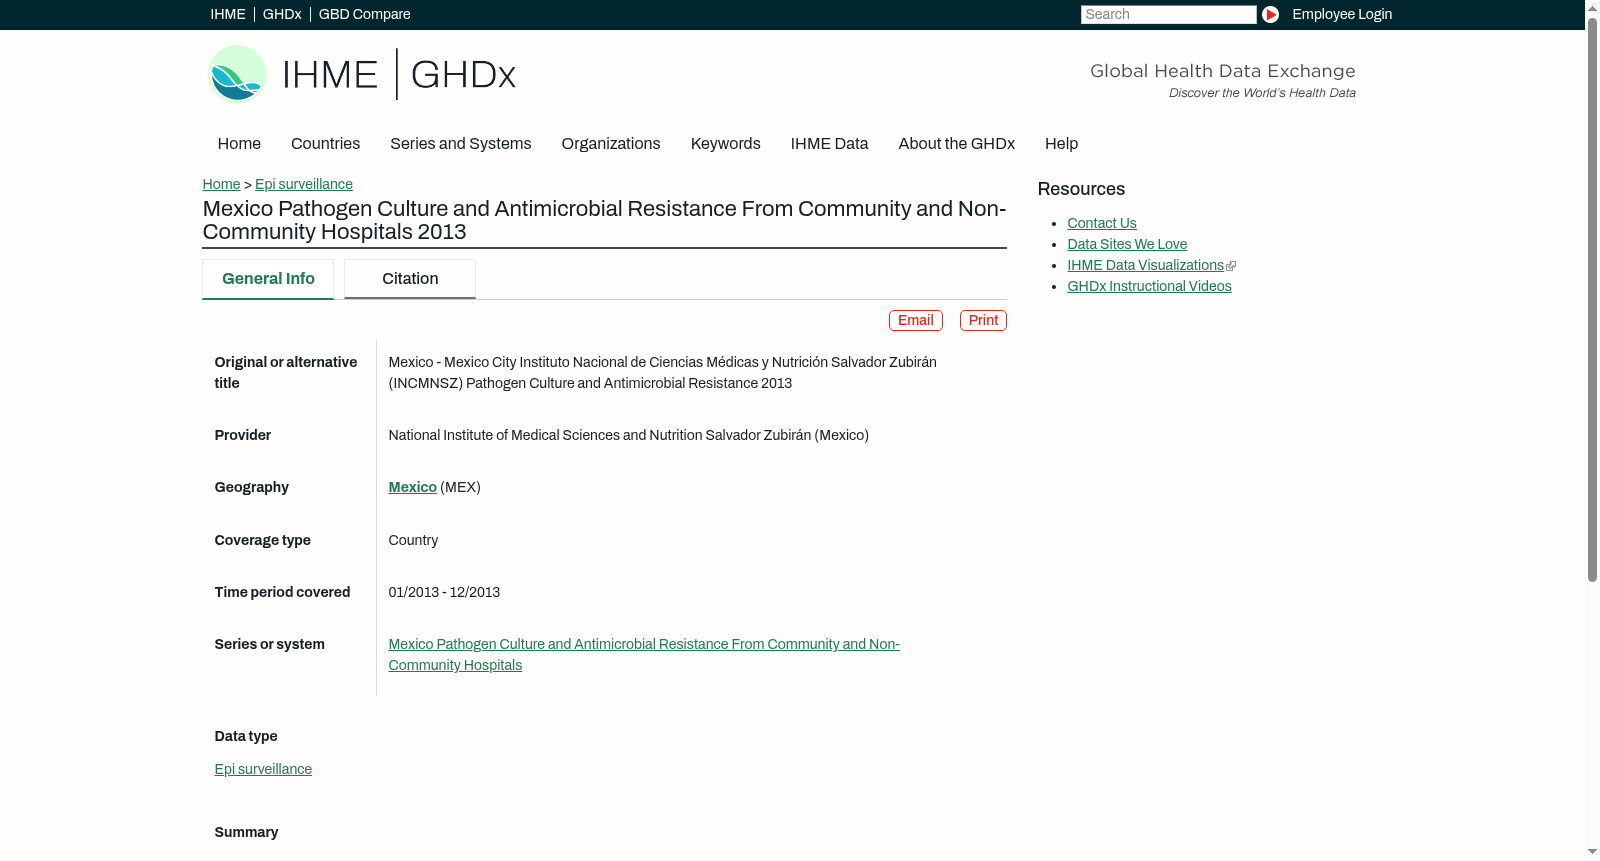Open the Keywords menu
The image size is (1600, 861).
(x=725, y=144)
